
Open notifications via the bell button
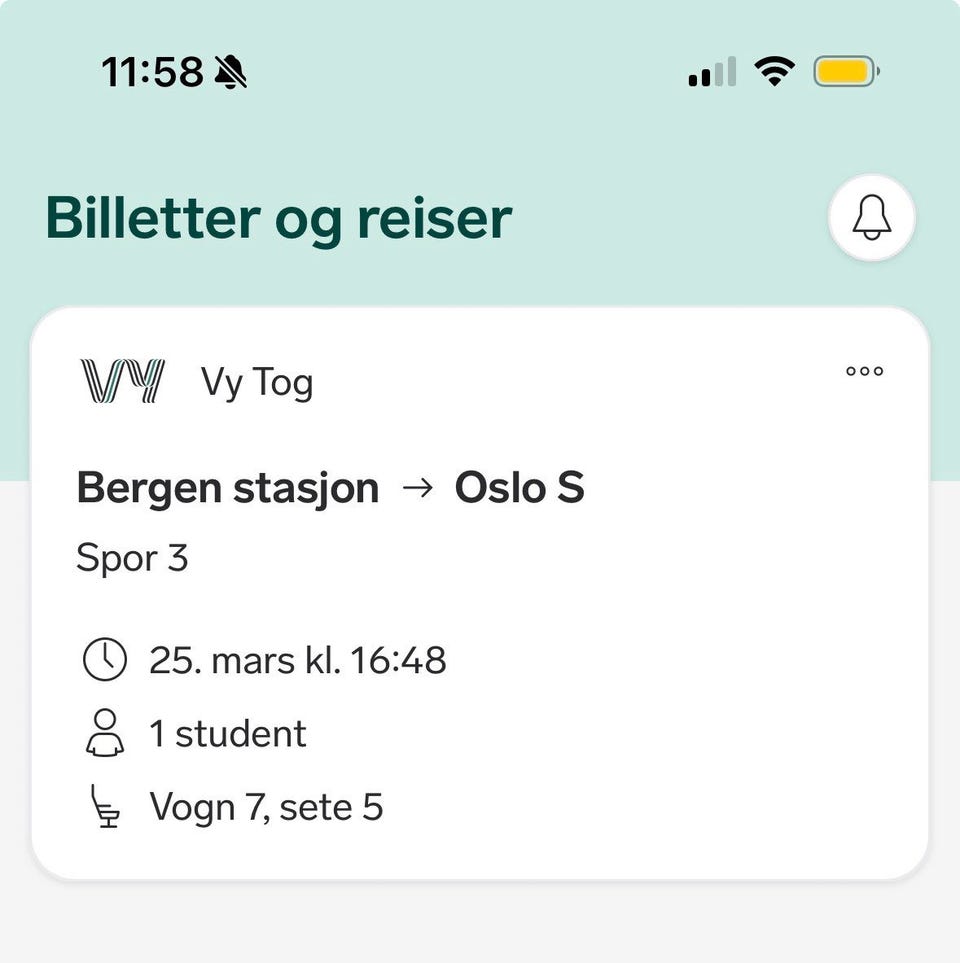pyautogui.click(x=872, y=218)
